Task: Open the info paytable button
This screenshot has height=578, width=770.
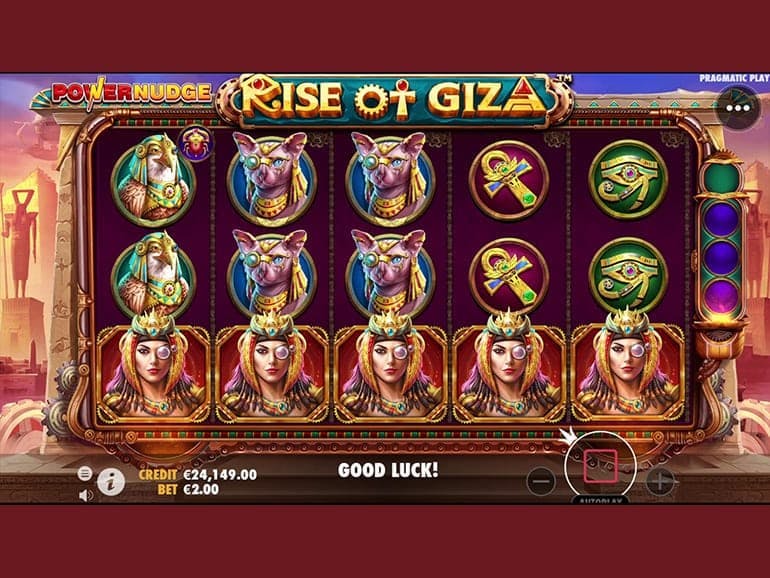Action: click(x=110, y=482)
